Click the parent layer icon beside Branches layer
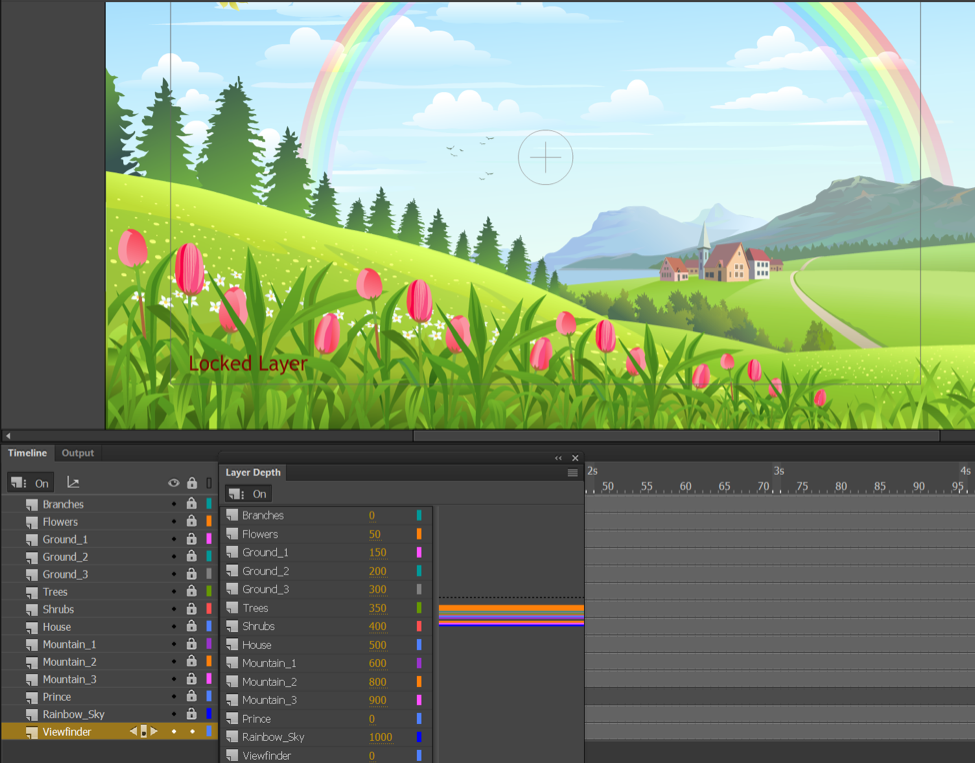 (31, 504)
